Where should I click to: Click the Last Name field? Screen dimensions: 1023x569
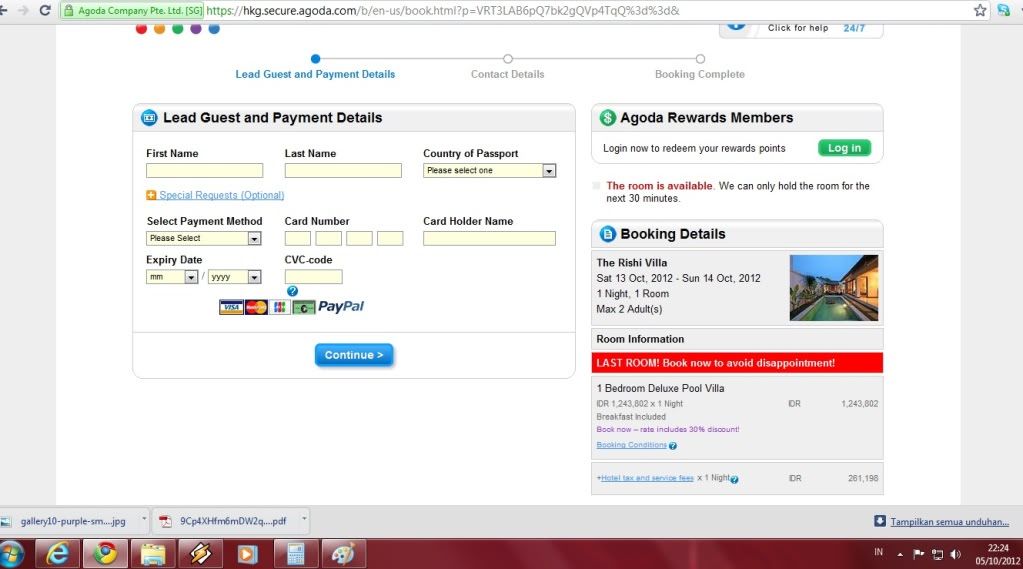(343, 170)
